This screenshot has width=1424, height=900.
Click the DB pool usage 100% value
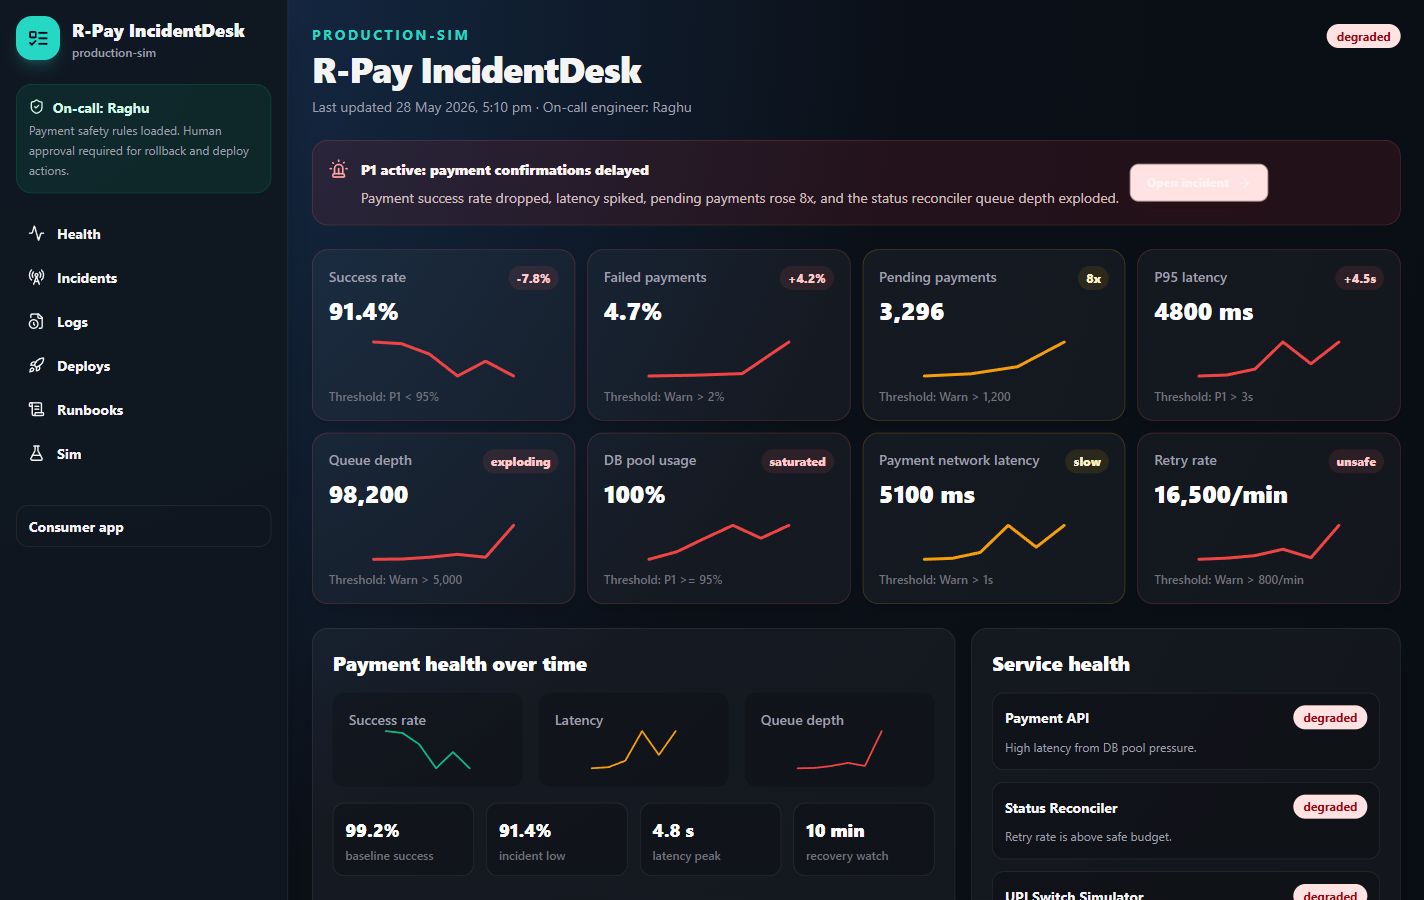click(634, 495)
